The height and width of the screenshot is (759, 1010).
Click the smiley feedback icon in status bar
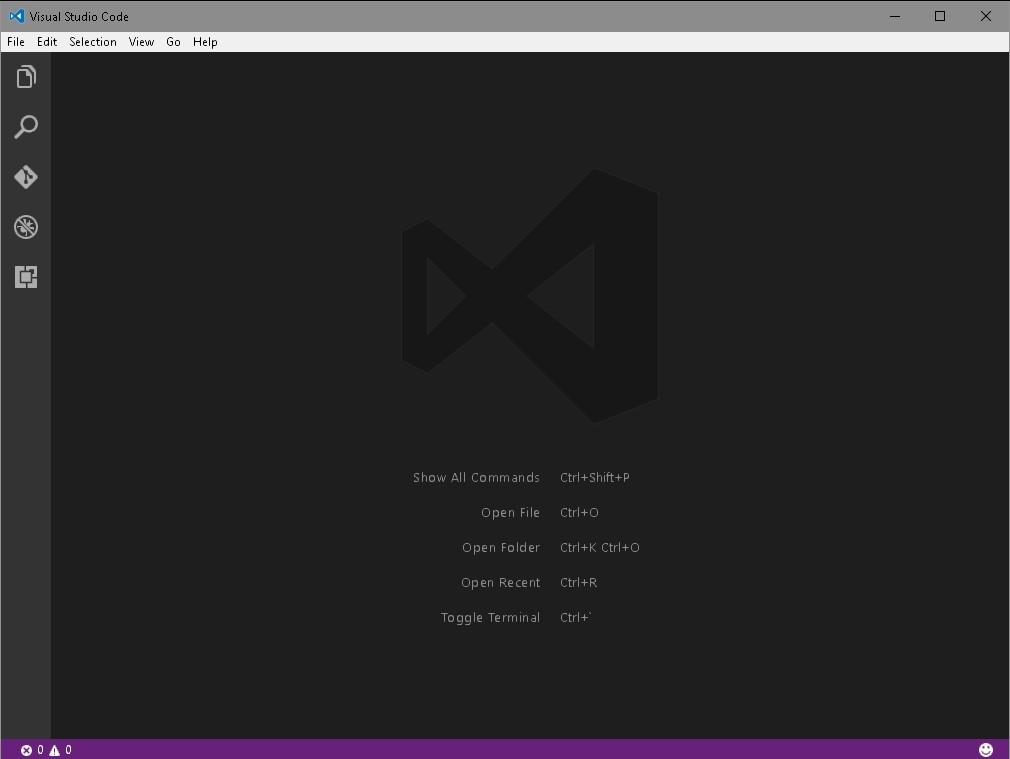[985, 749]
